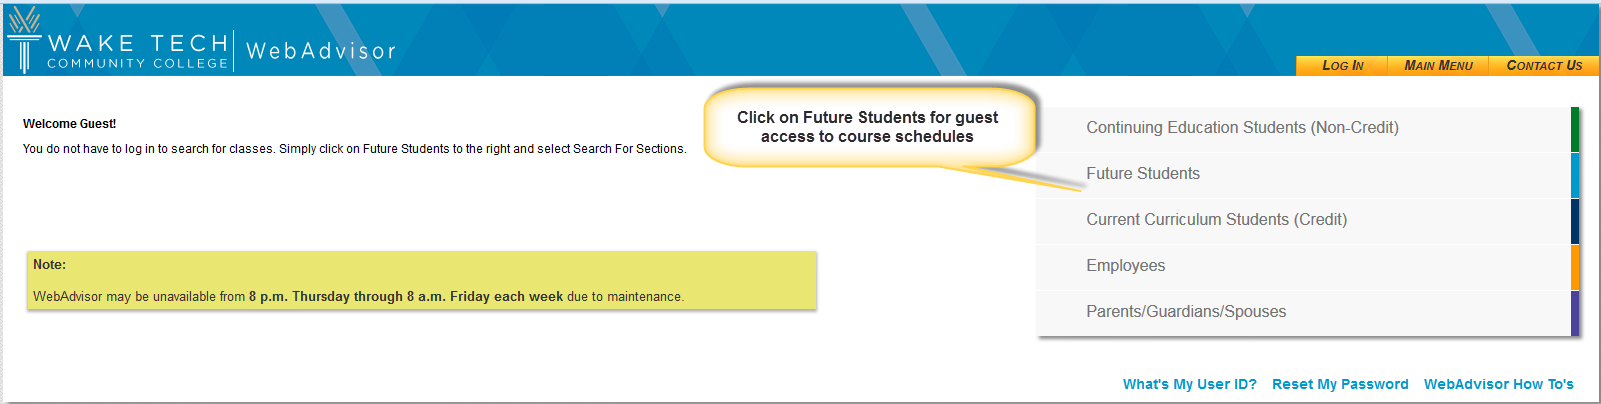Click the Wake Tech torch logo icon
This screenshot has height=404, width=1601.
click(24, 39)
